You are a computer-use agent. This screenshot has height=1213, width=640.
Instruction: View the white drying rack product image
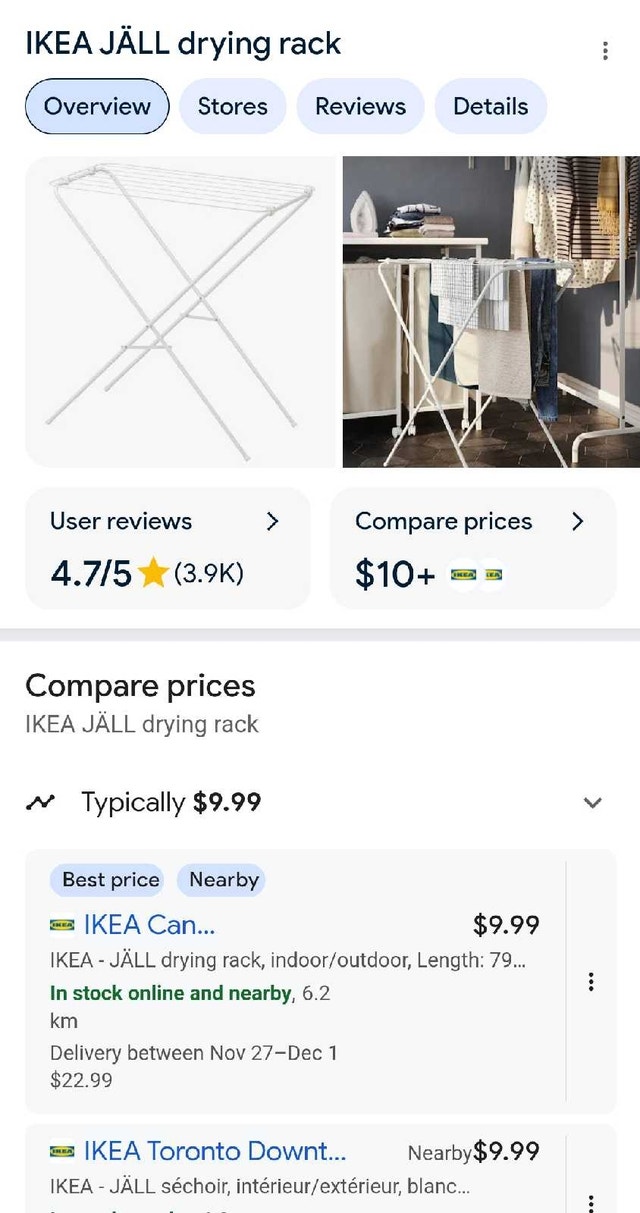(x=180, y=311)
